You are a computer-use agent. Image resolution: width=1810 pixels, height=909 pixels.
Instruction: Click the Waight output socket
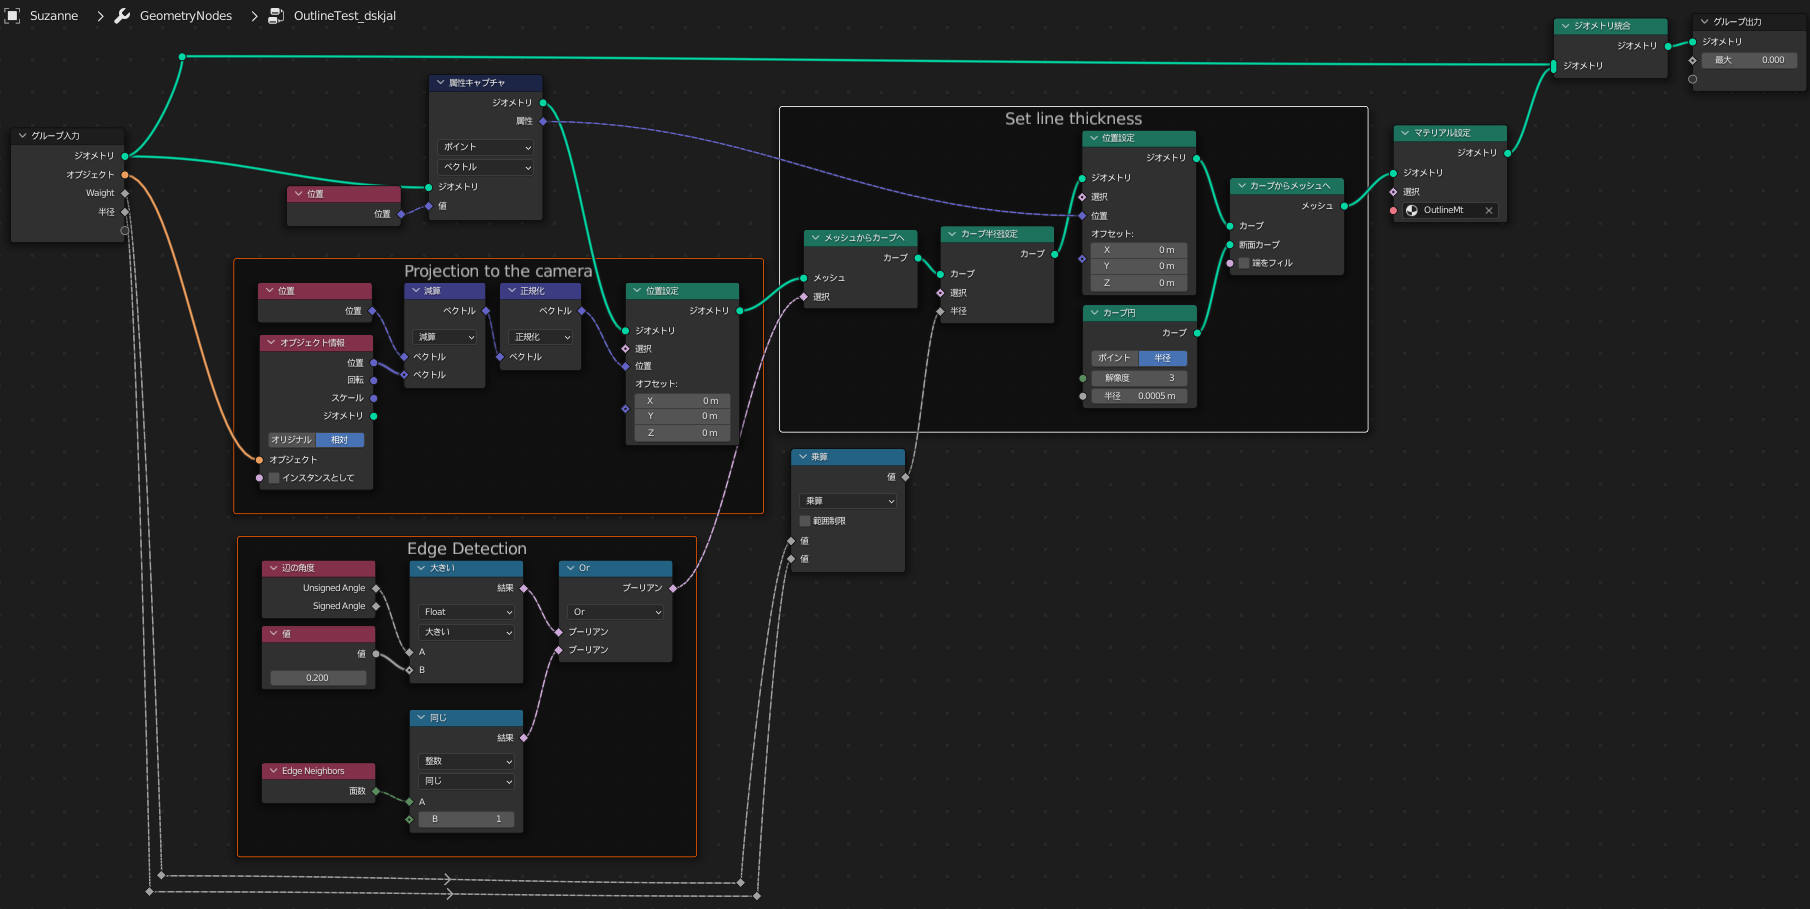click(x=125, y=193)
